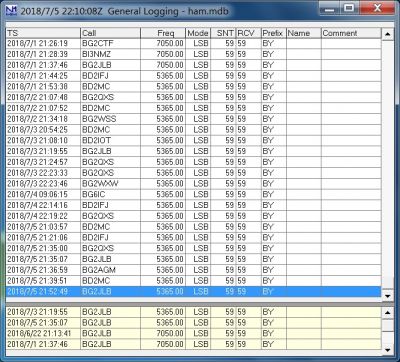Click the Comment column header
This screenshot has width=400, height=362.
point(351,33)
